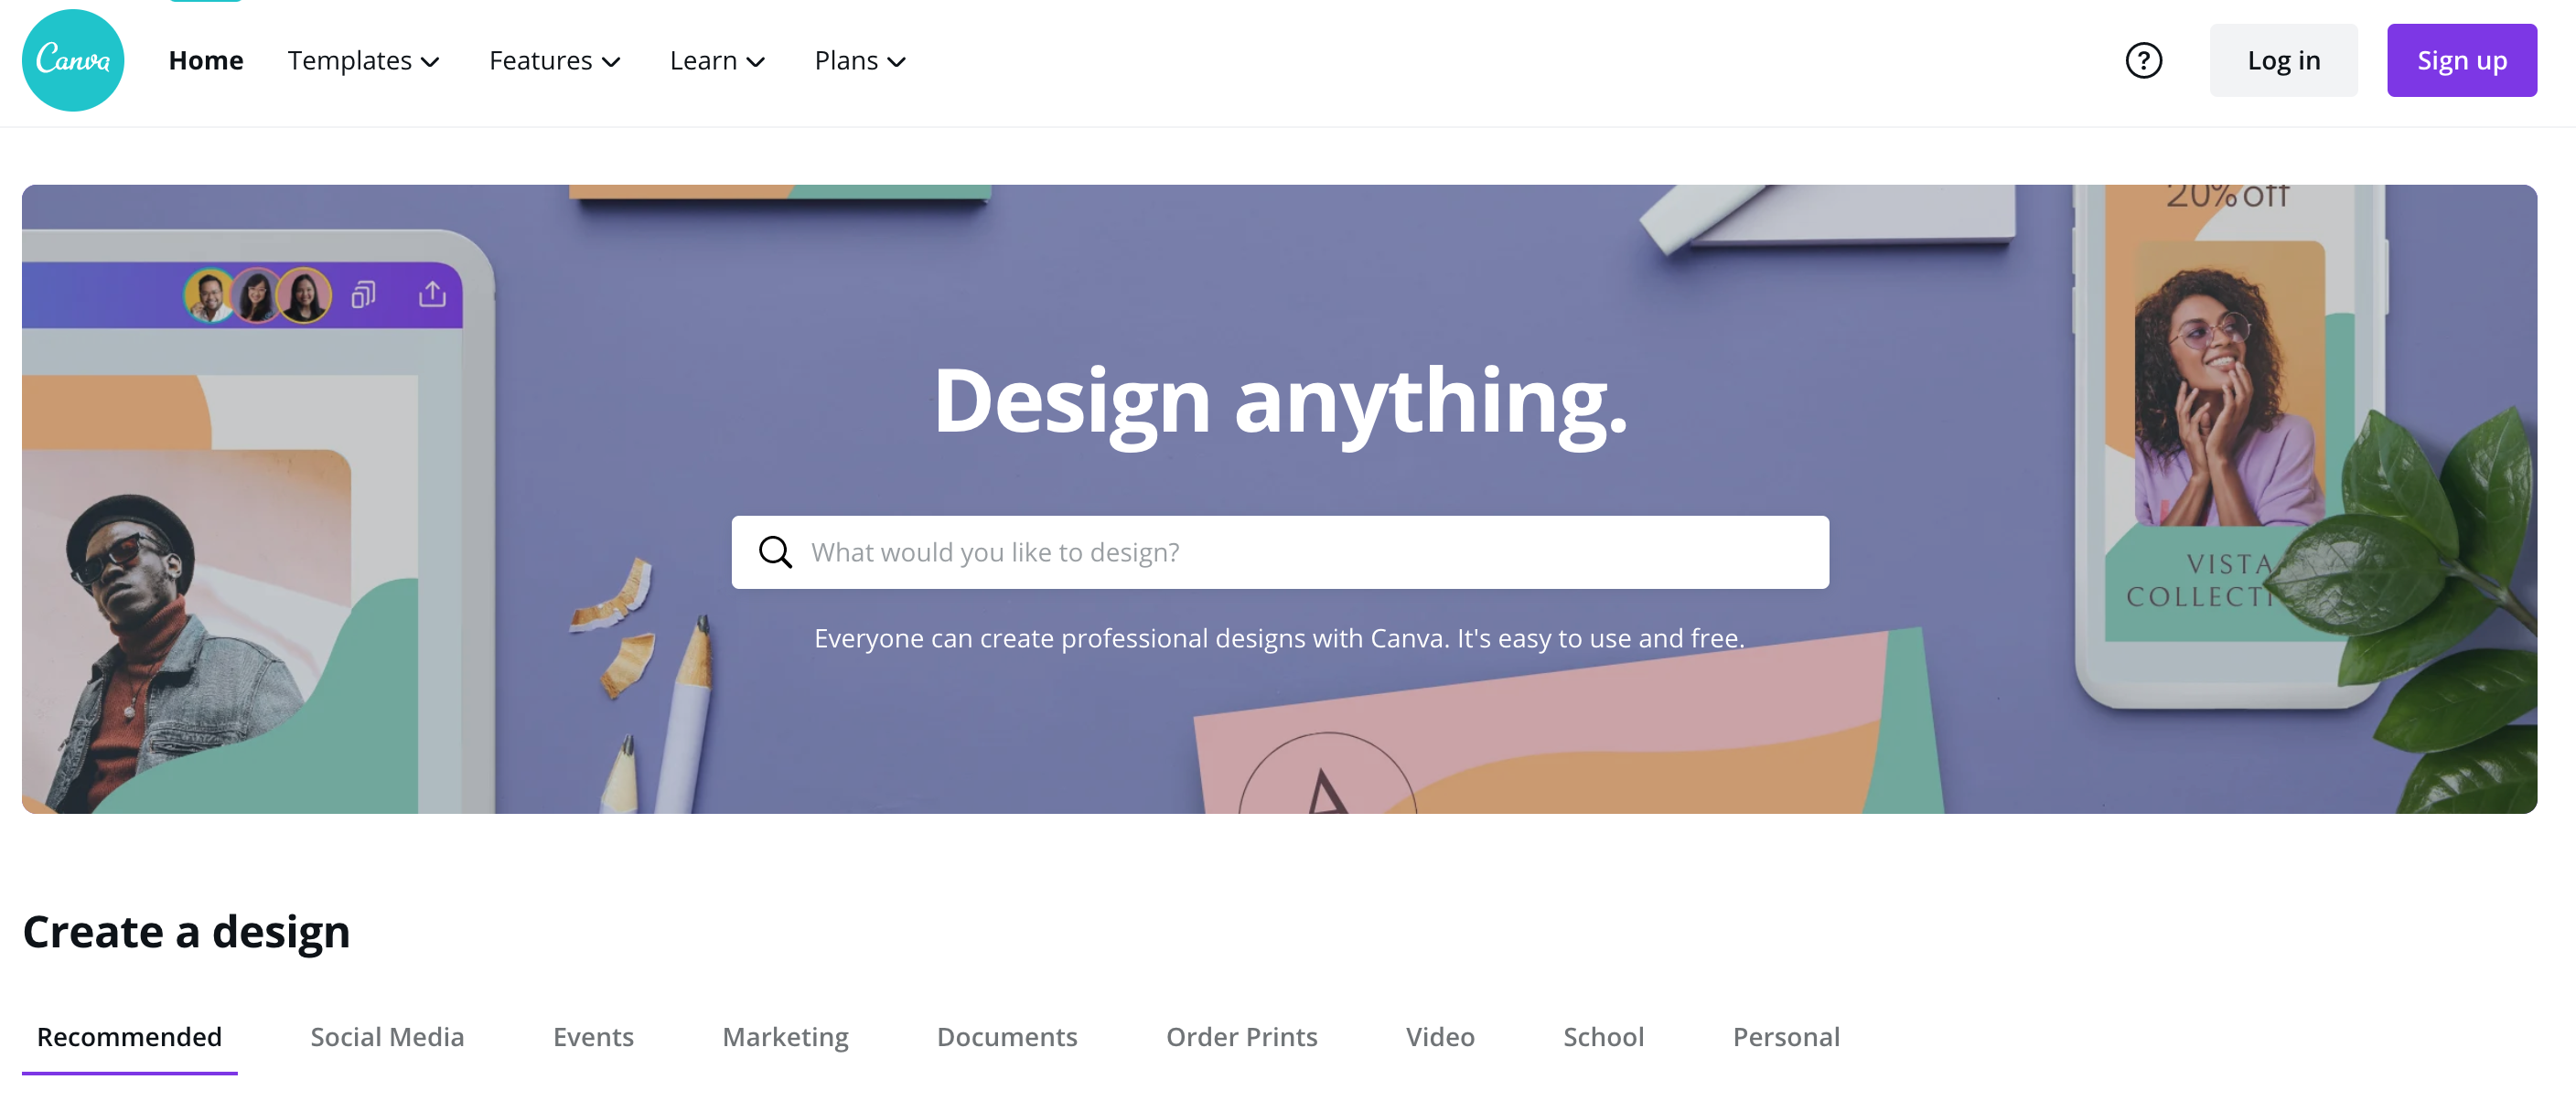Screen dimensions: 2576x1101
Task: Click the Documents category filter
Action: pyautogui.click(x=1005, y=1035)
